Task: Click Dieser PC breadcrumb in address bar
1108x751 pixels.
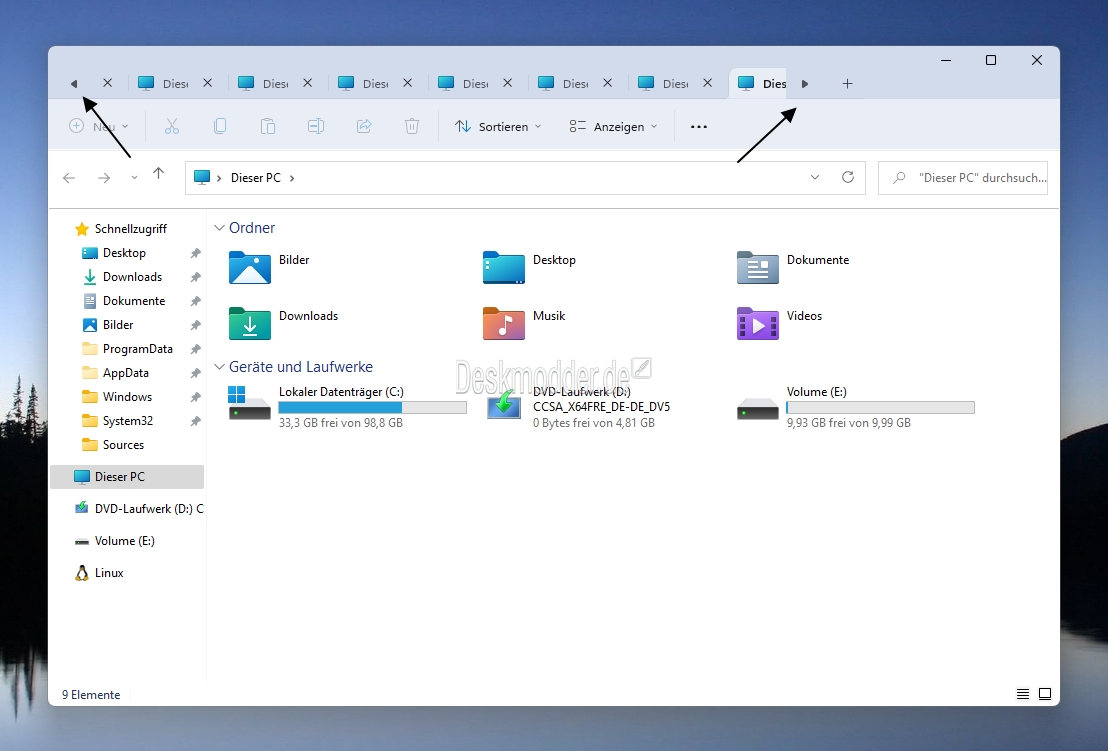Action: (x=256, y=178)
